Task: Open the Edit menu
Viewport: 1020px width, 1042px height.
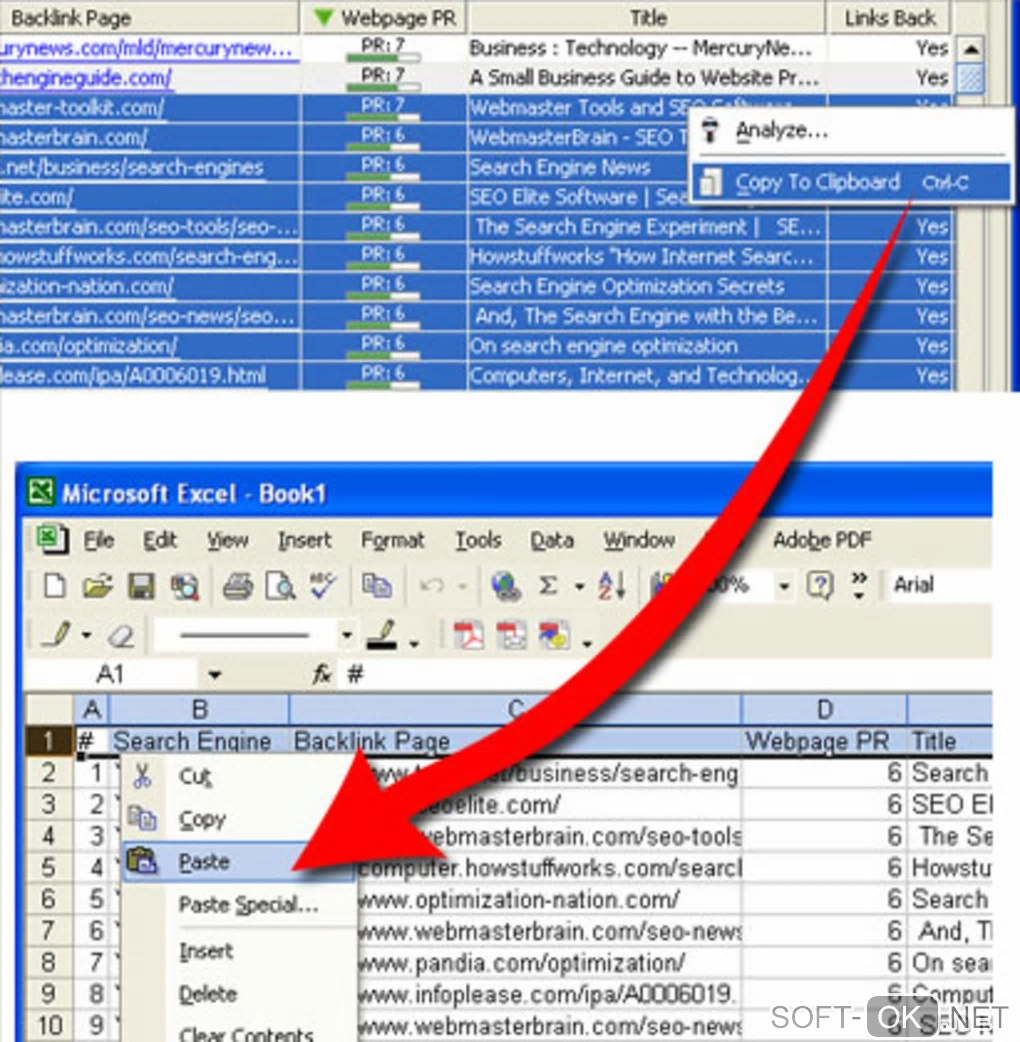Action: [x=159, y=540]
